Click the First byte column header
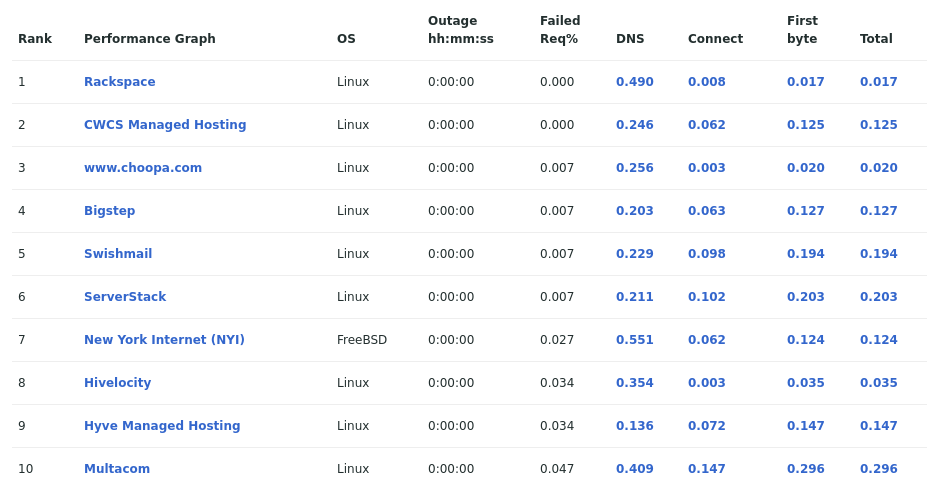939x490 pixels. (802, 29)
